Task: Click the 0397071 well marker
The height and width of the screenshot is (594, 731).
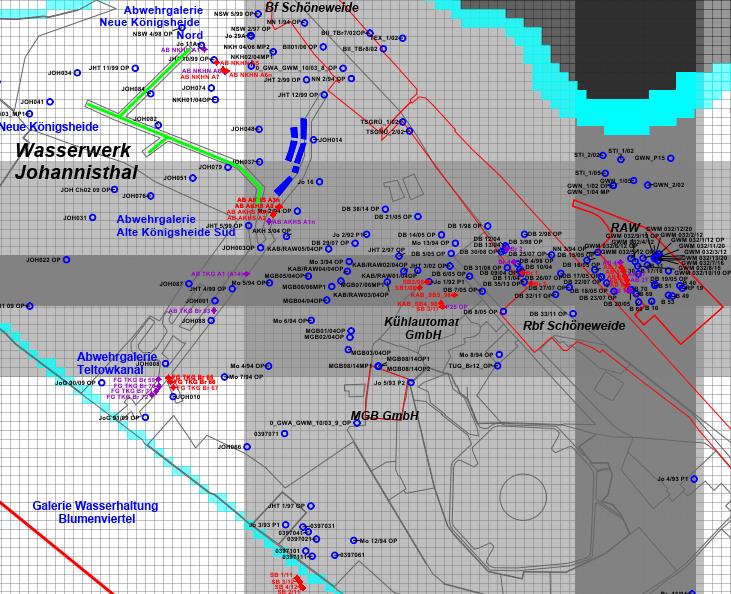Action: [x=284, y=434]
